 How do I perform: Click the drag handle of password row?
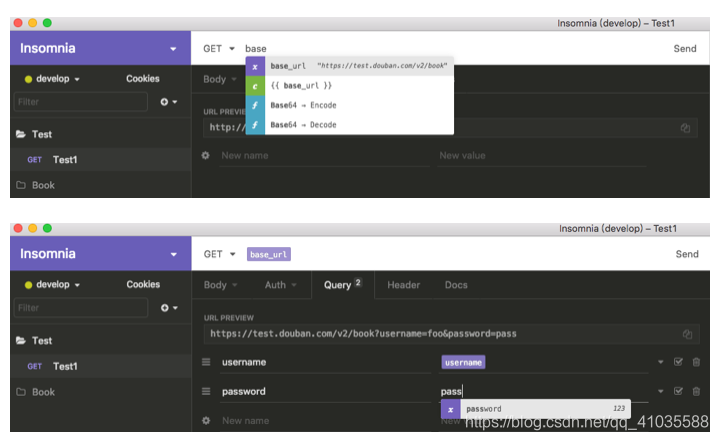pyautogui.click(x=206, y=391)
